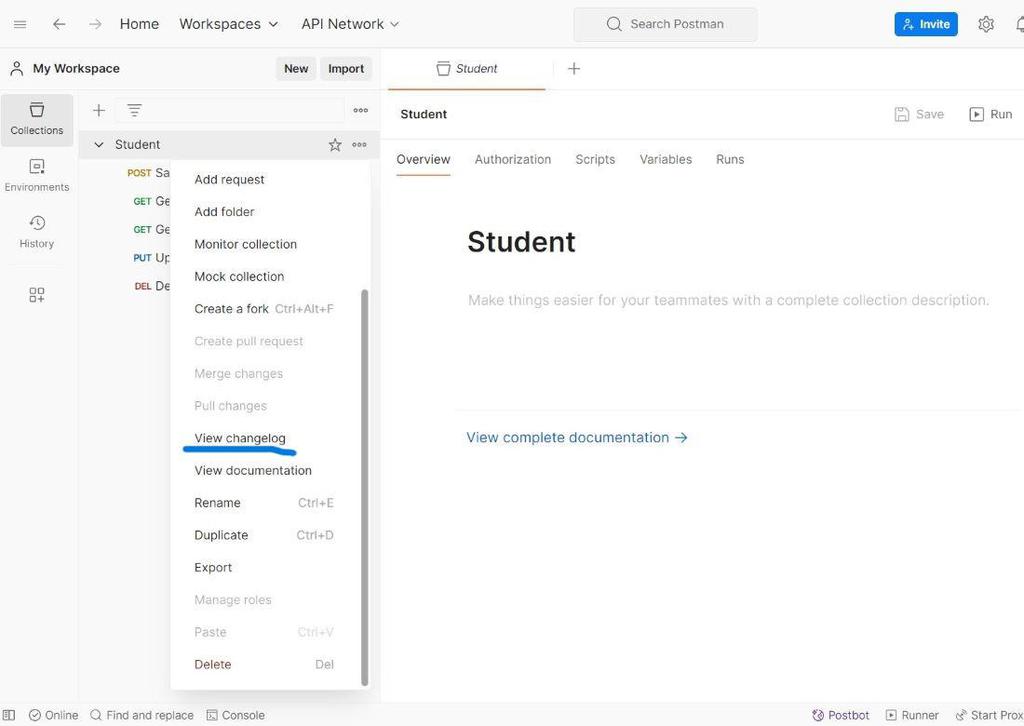Star the Student collection
1024x726 pixels.
tap(335, 145)
